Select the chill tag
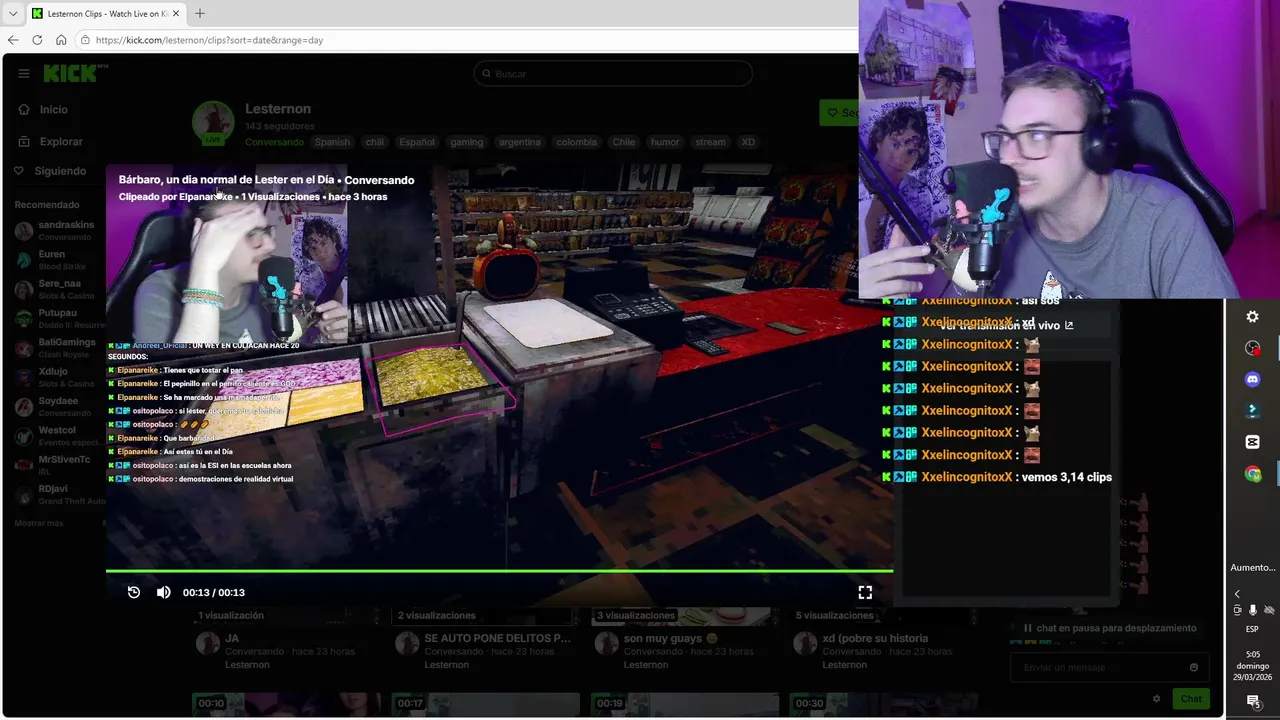 [x=374, y=142]
